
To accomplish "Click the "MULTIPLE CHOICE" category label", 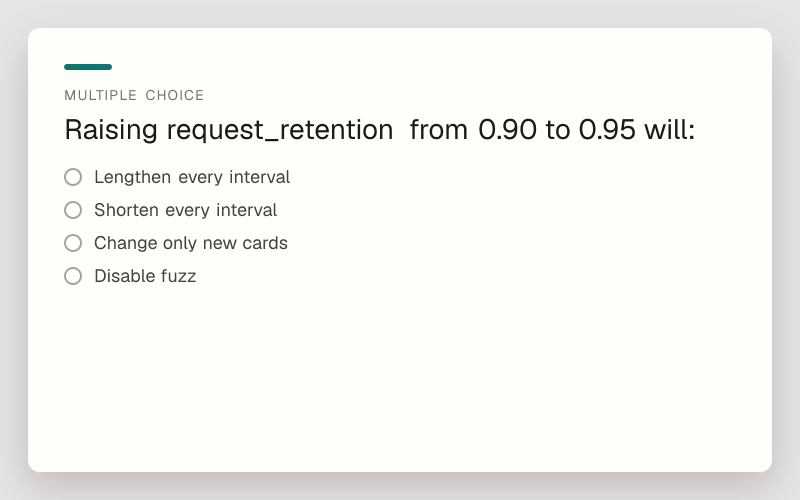I will tap(134, 95).
